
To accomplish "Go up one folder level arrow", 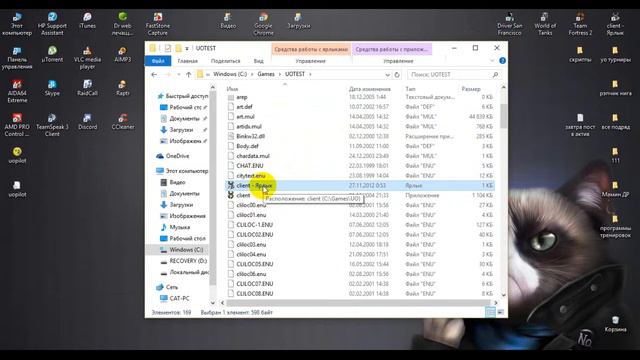I will point(188,75).
